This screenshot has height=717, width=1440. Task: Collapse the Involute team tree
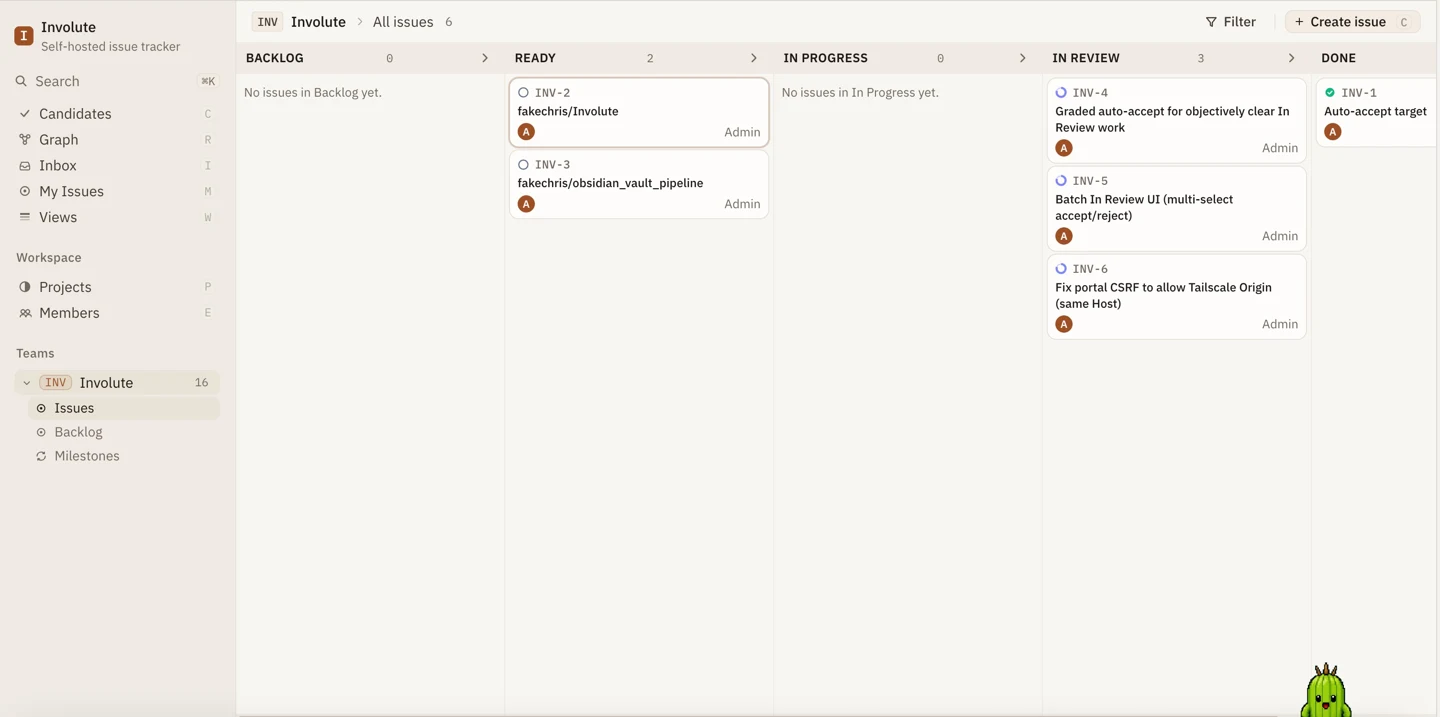(x=27, y=383)
